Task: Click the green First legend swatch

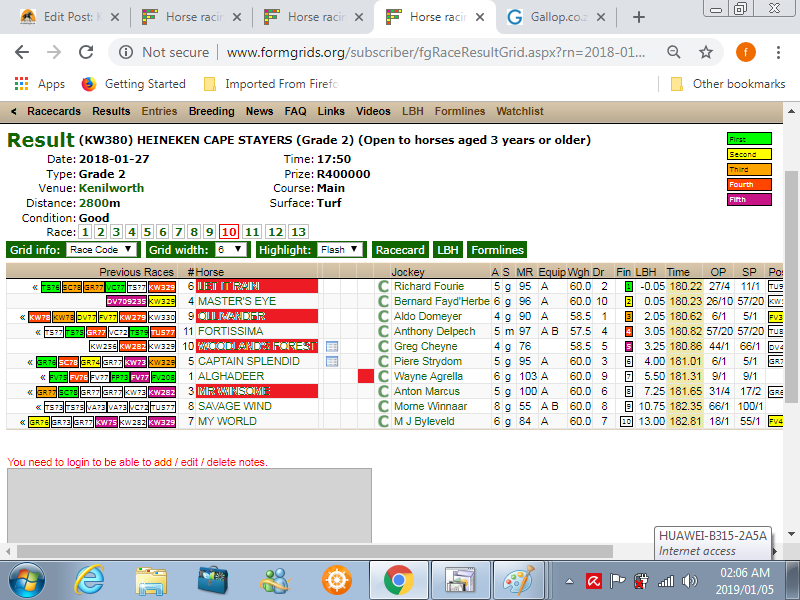Action: (x=749, y=139)
